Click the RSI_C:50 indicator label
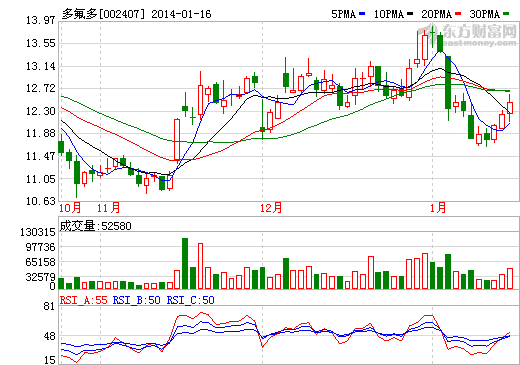The height and width of the screenshot is (365, 520). pyautogui.click(x=190, y=300)
